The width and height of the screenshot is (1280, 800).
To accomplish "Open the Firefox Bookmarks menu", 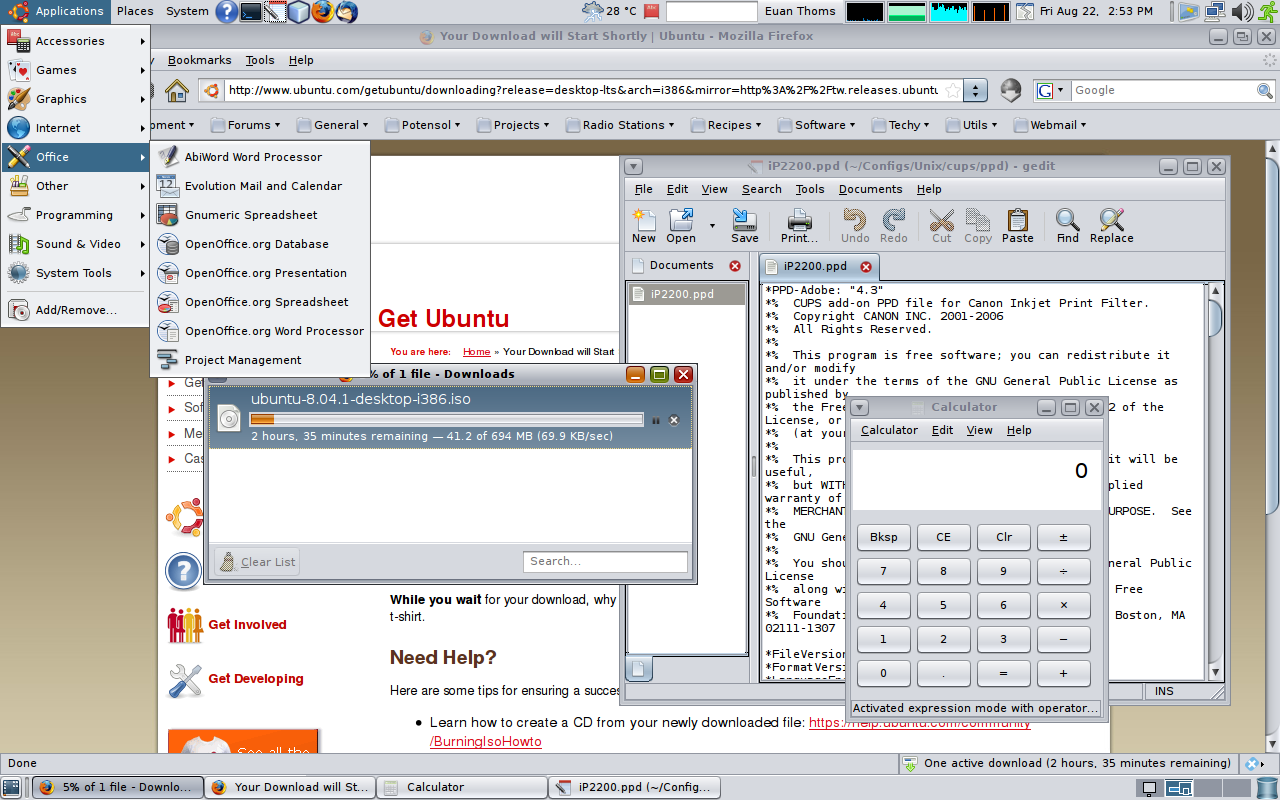I will (199, 60).
